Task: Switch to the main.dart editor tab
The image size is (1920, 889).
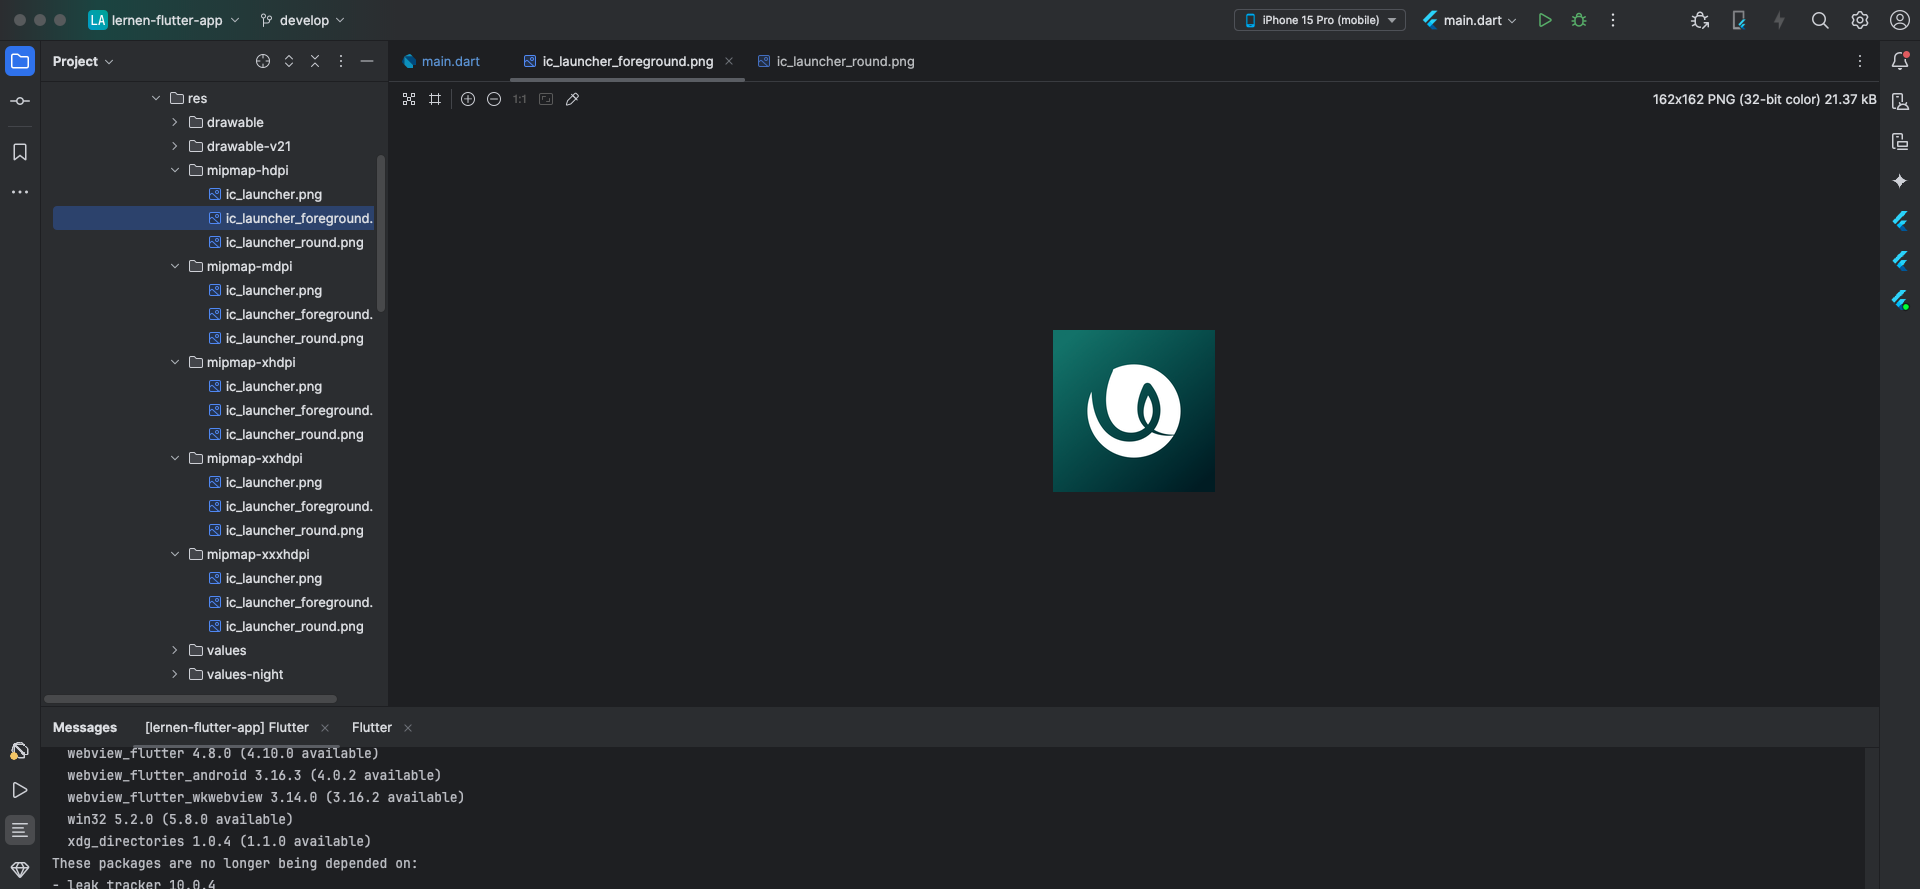Action: point(441,61)
